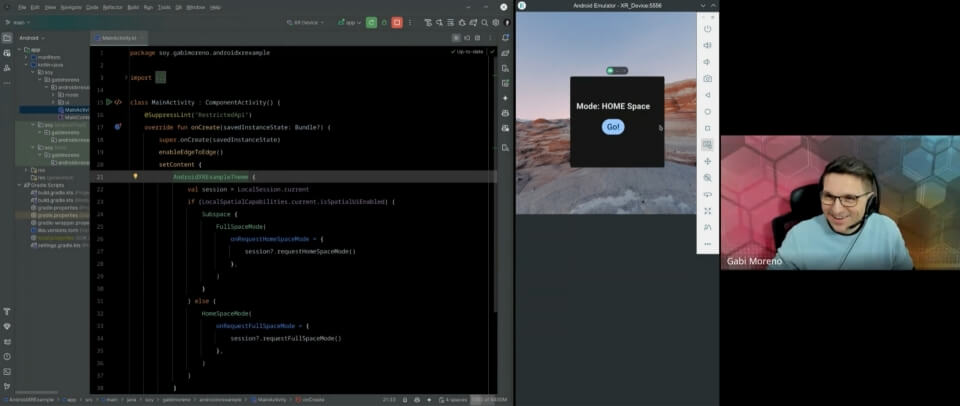
Task: Click the override gutter icon on line 17
Action: (118, 127)
